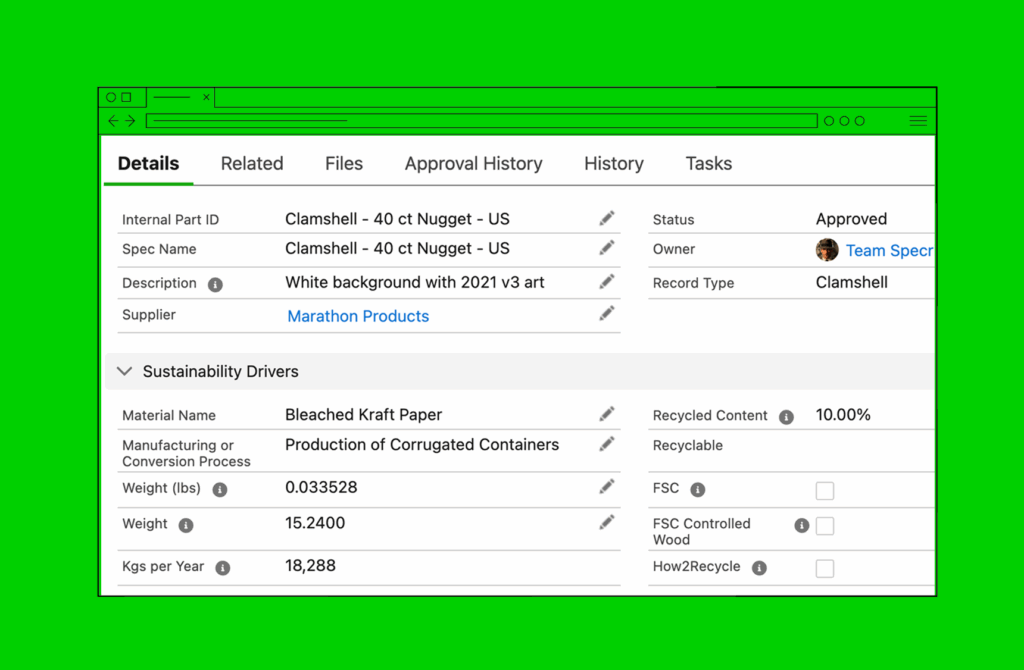
Task: Edit the Weight (lbs) value via pencil
Action: pos(607,487)
